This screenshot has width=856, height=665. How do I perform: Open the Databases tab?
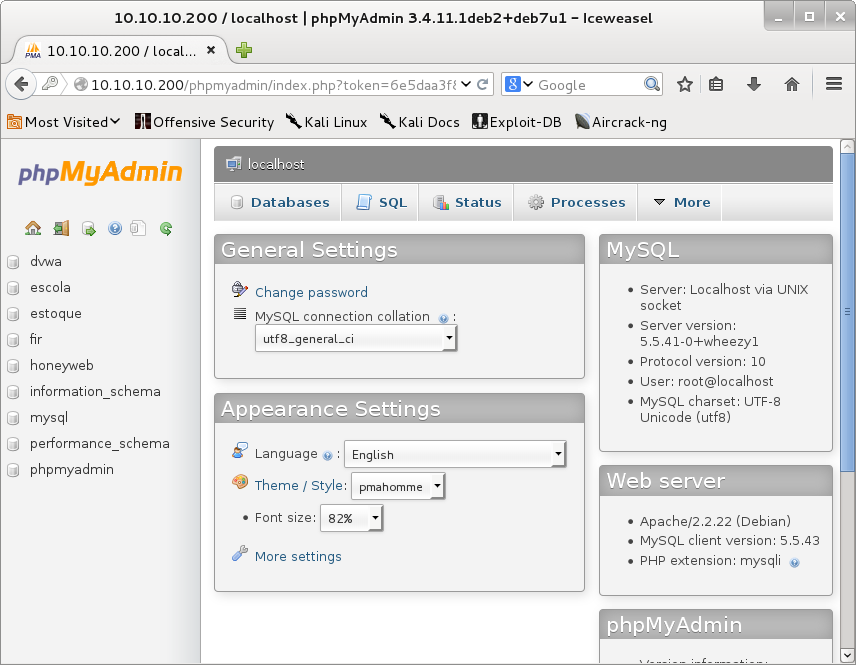click(x=278, y=203)
